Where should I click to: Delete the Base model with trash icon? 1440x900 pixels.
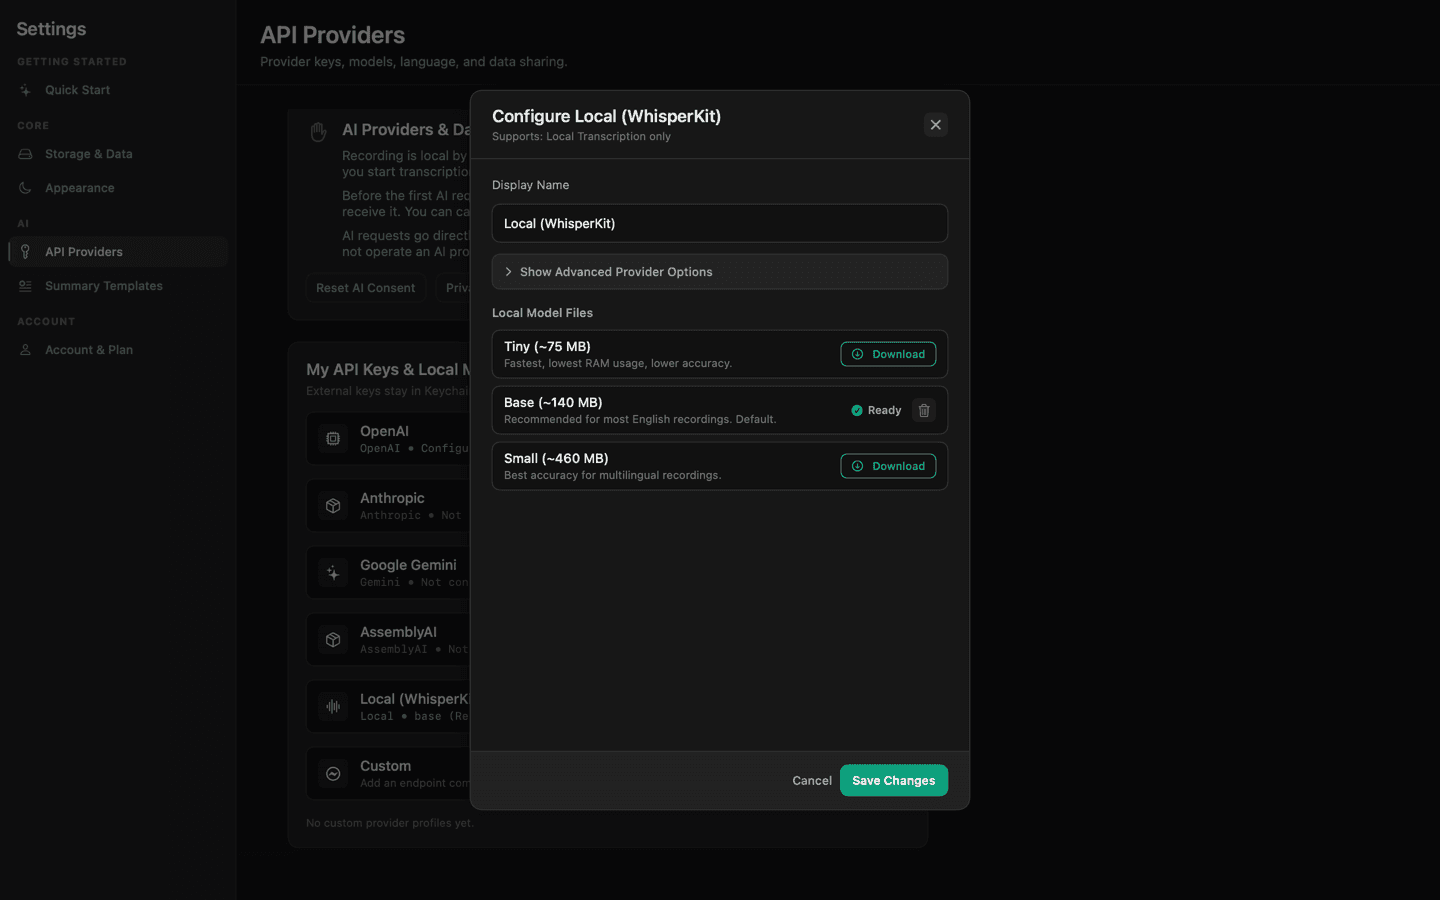click(x=924, y=410)
